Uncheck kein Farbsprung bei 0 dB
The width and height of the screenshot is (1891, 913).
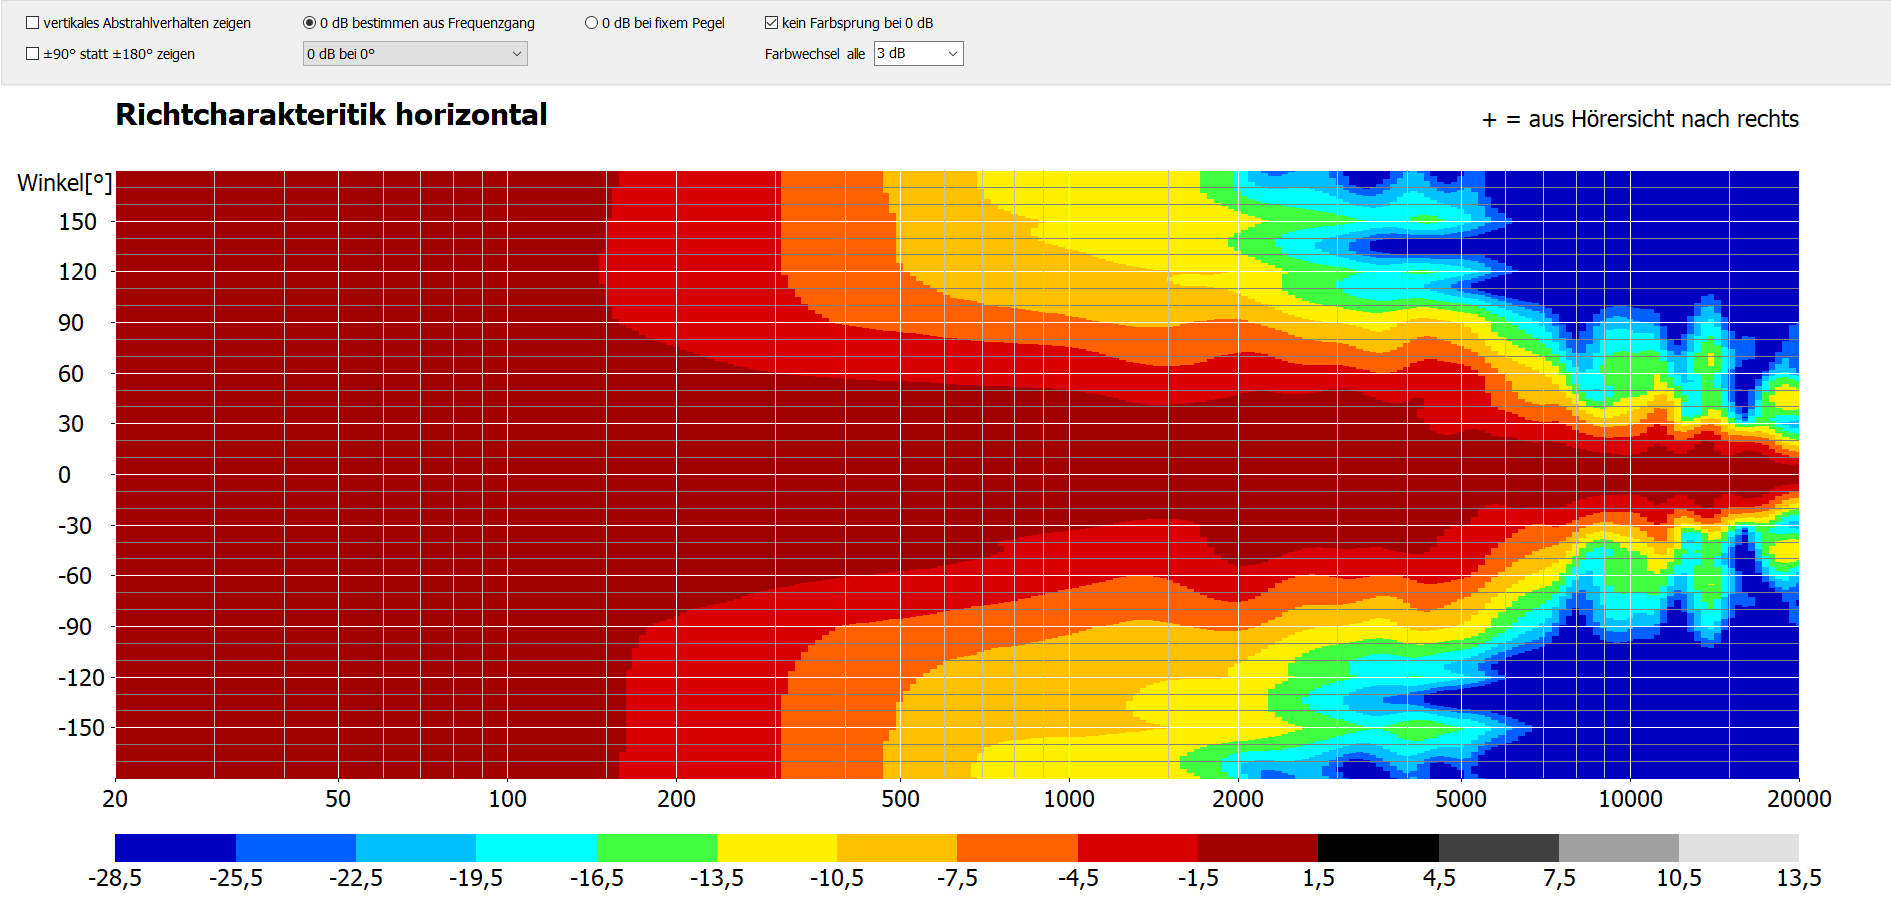click(771, 23)
